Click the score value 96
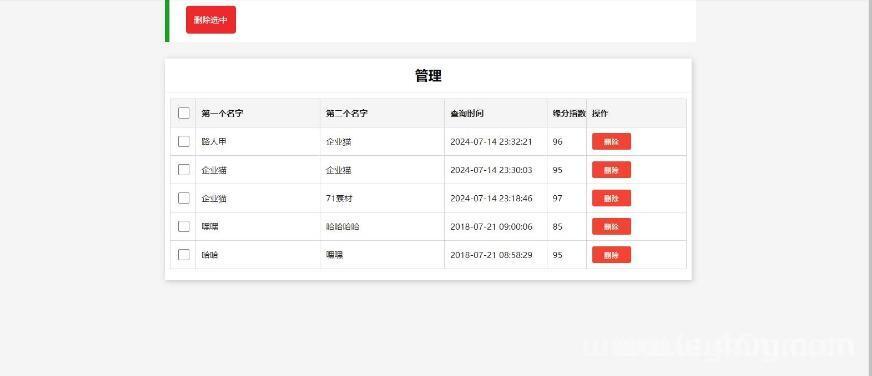 tap(557, 142)
